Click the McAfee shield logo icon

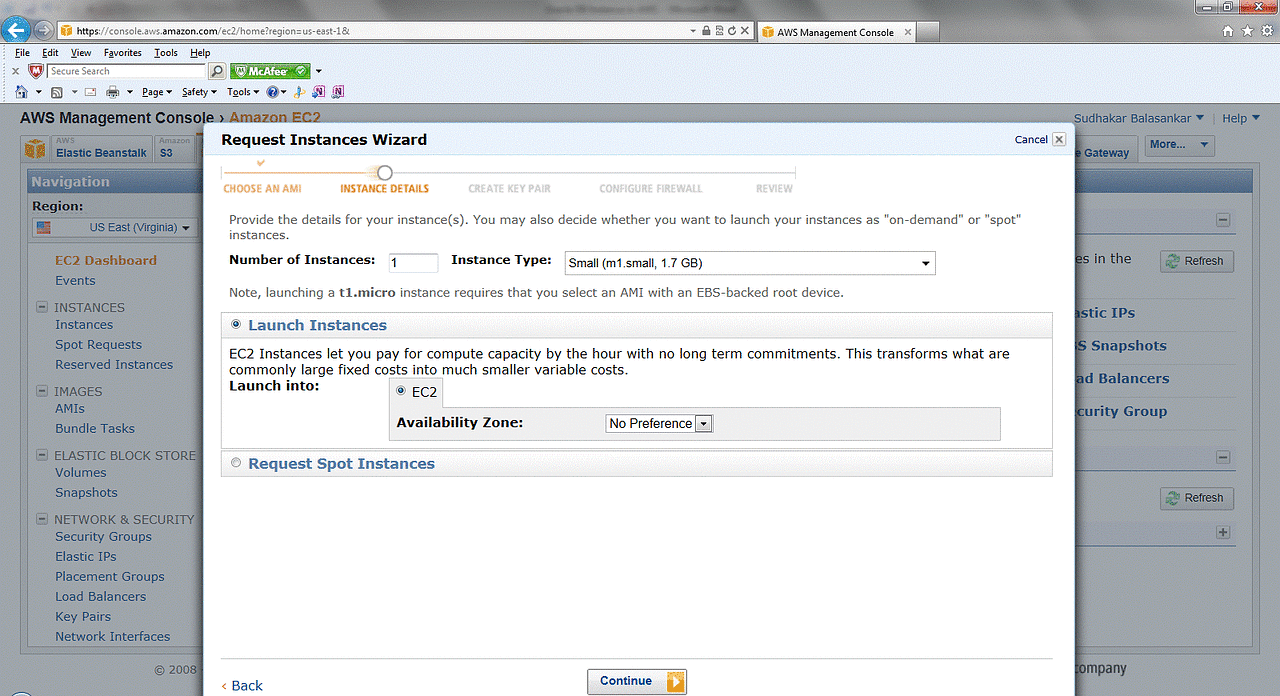pos(36,71)
